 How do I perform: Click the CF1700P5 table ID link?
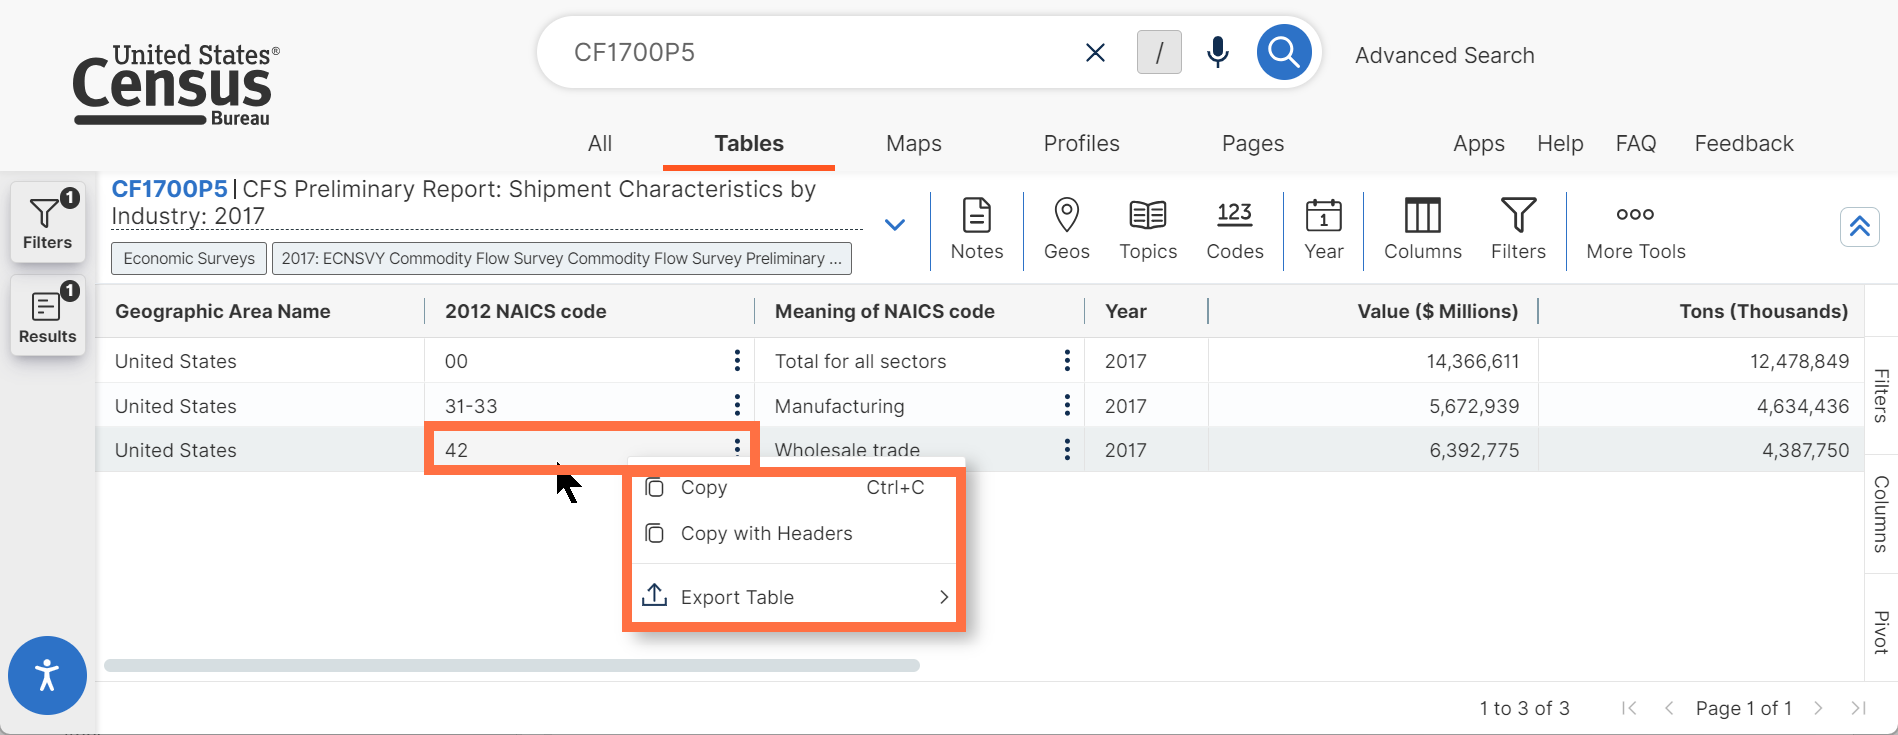tap(169, 189)
